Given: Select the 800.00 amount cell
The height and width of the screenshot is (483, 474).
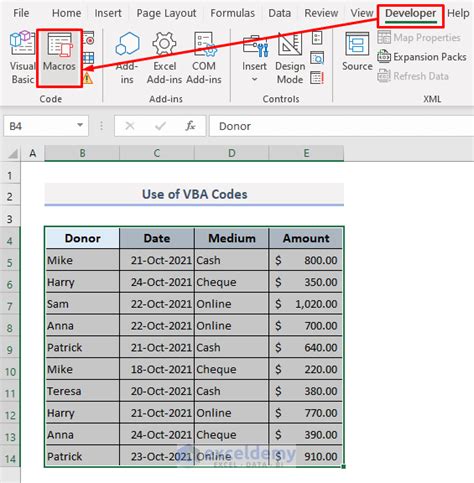Looking at the screenshot, I should (306, 260).
